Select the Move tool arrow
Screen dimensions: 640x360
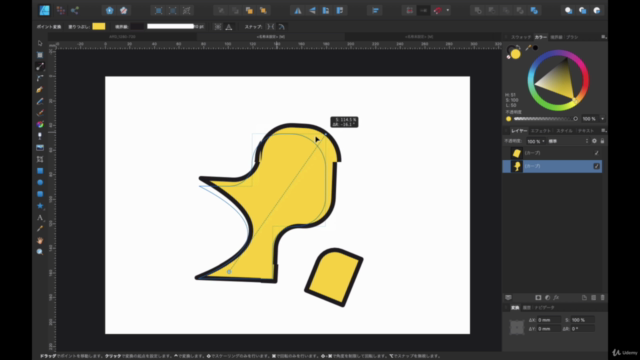coord(40,43)
